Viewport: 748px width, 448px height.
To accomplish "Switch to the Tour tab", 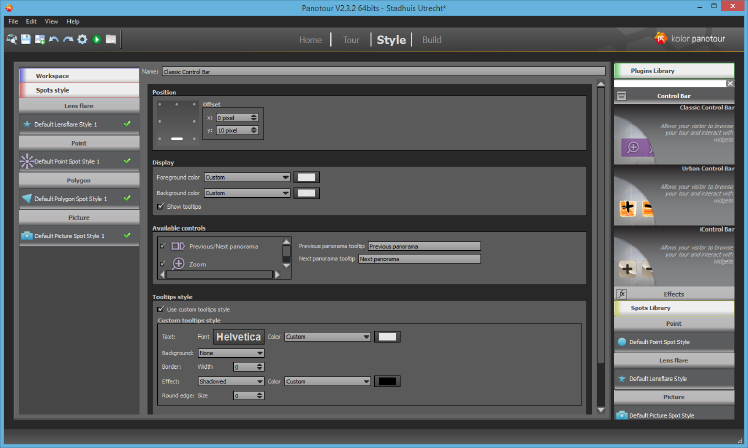I will [351, 40].
